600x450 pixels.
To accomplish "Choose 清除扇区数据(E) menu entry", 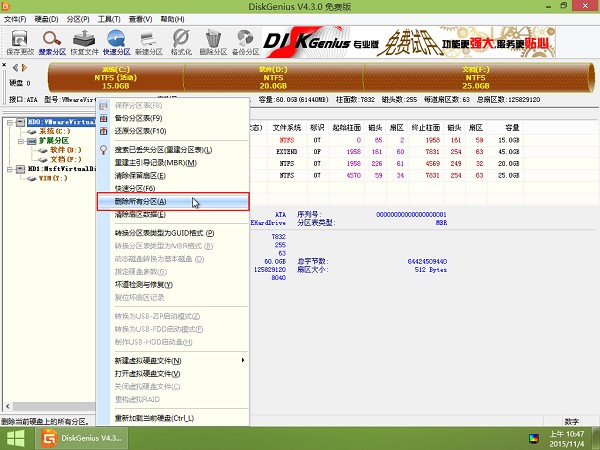I will coord(173,215).
